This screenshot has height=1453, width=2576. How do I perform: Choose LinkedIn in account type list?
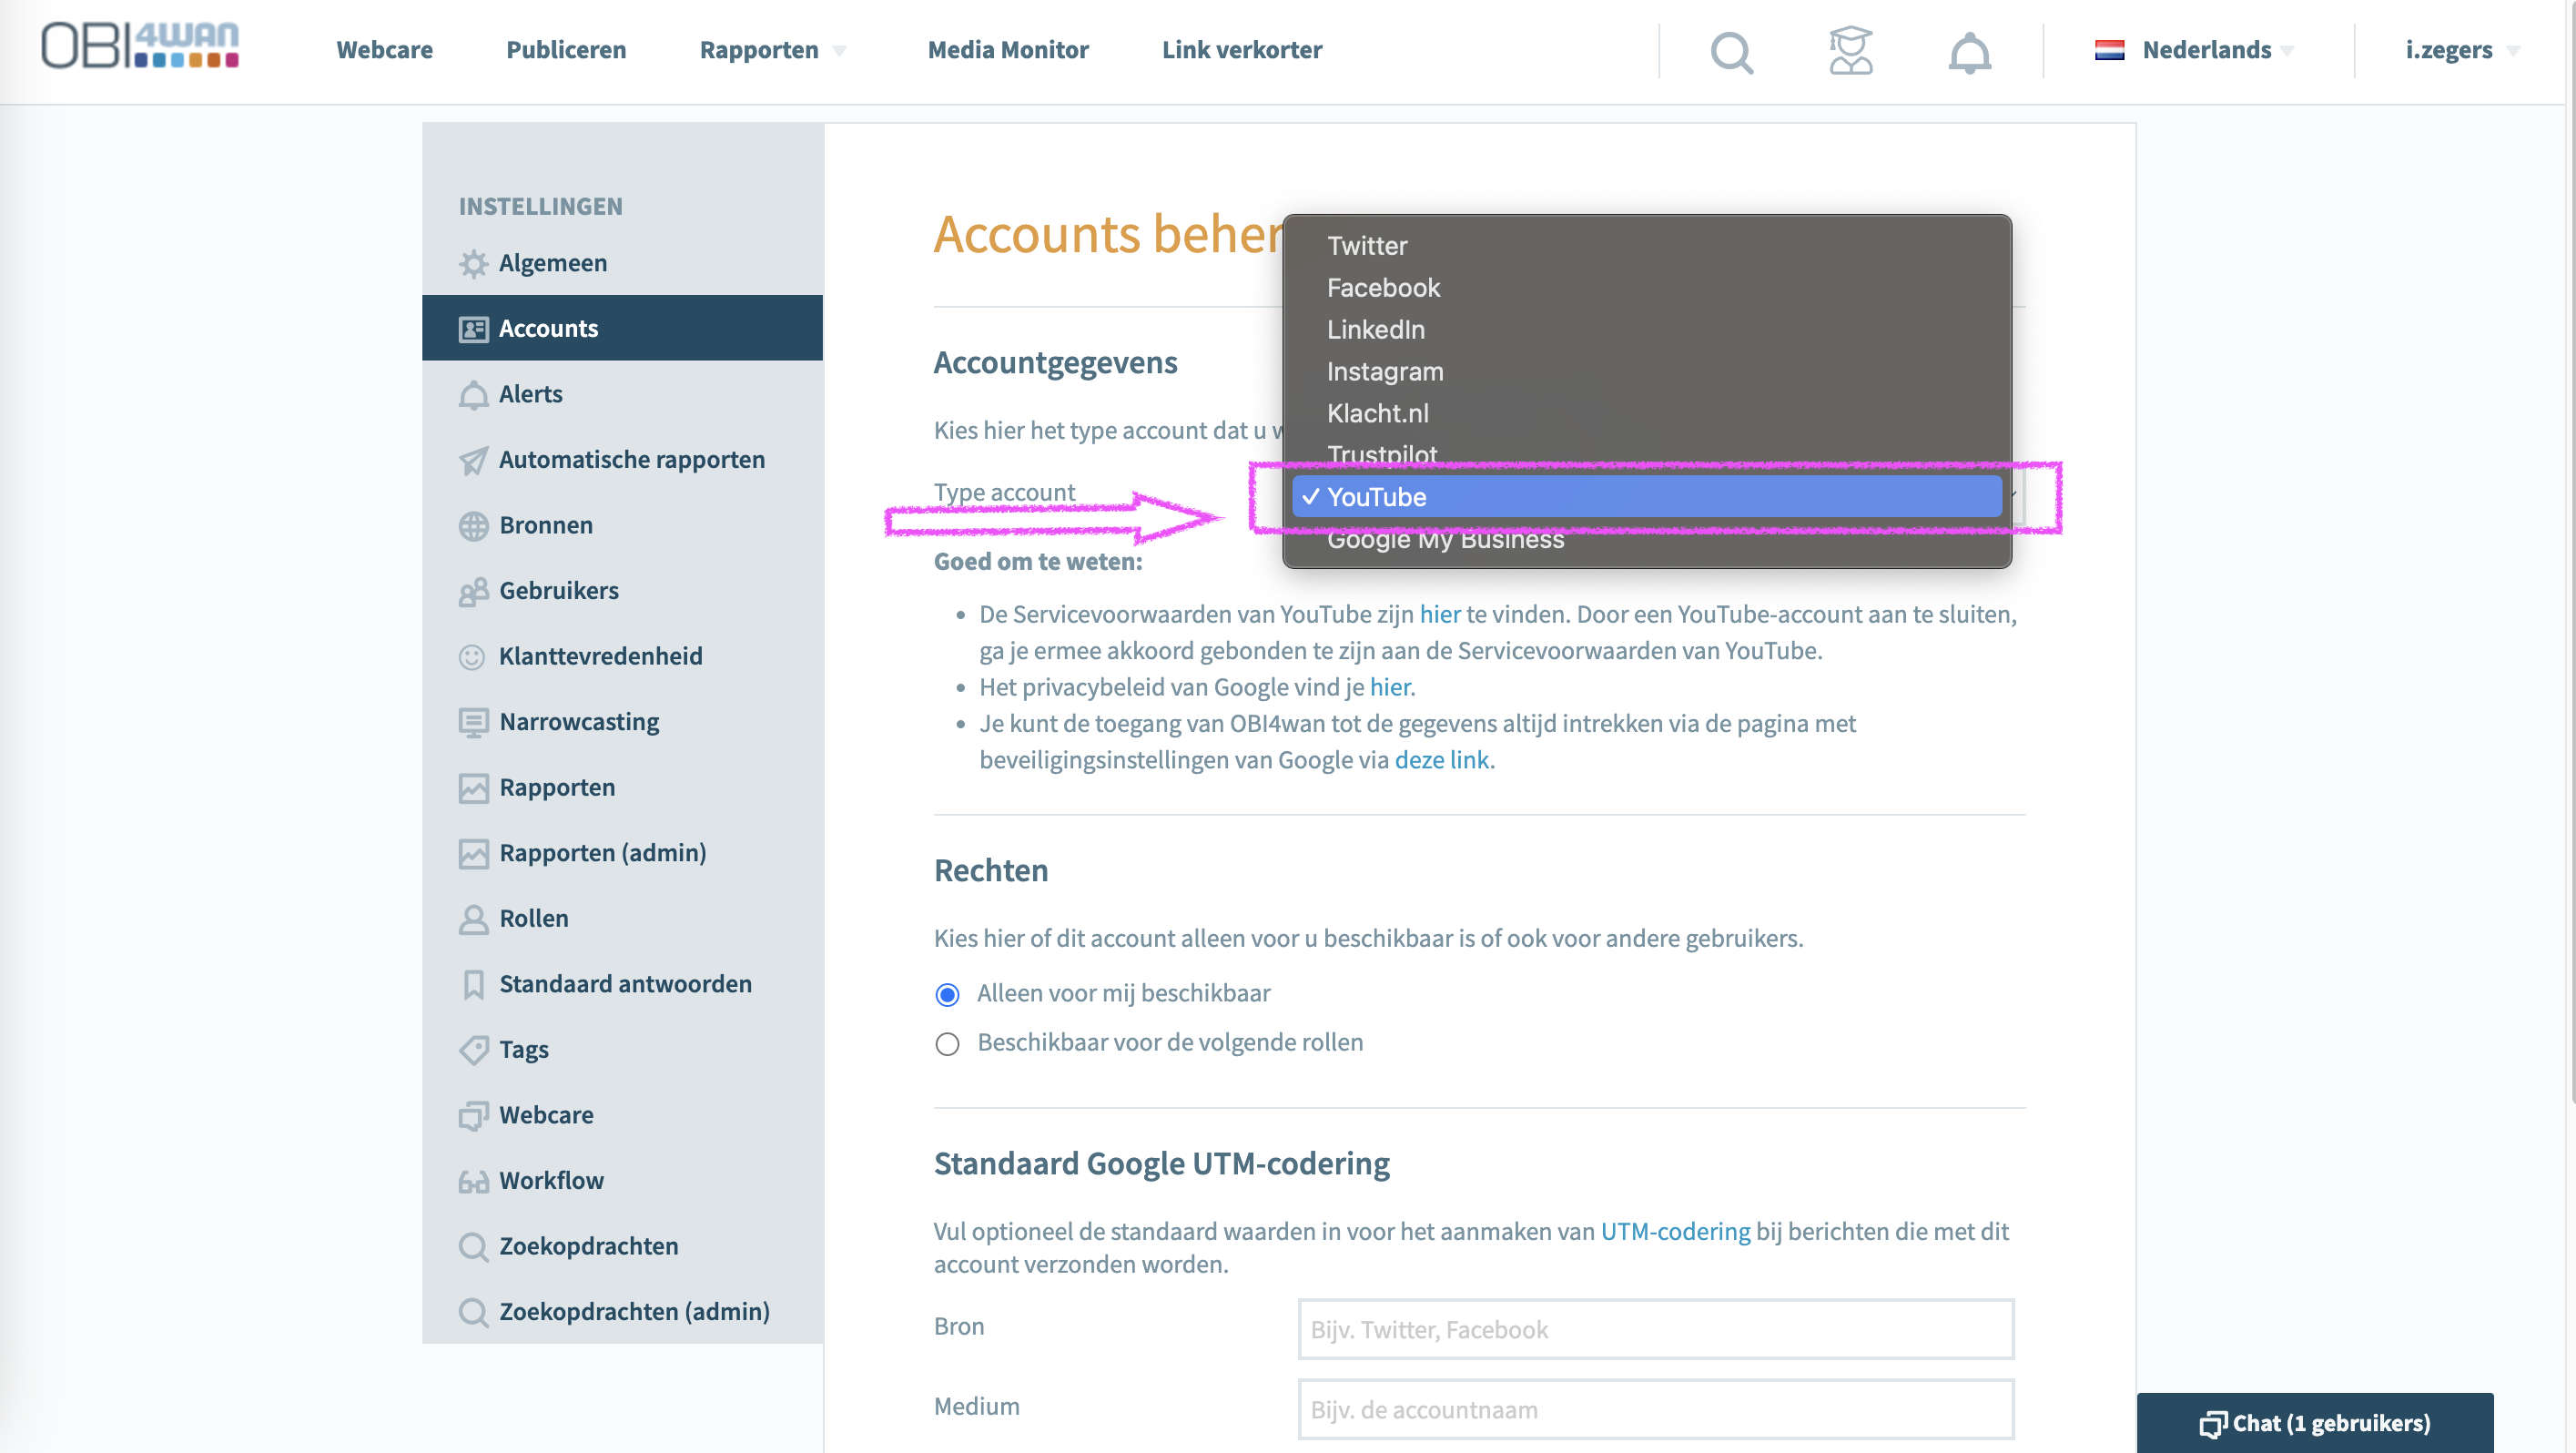pyautogui.click(x=1646, y=330)
